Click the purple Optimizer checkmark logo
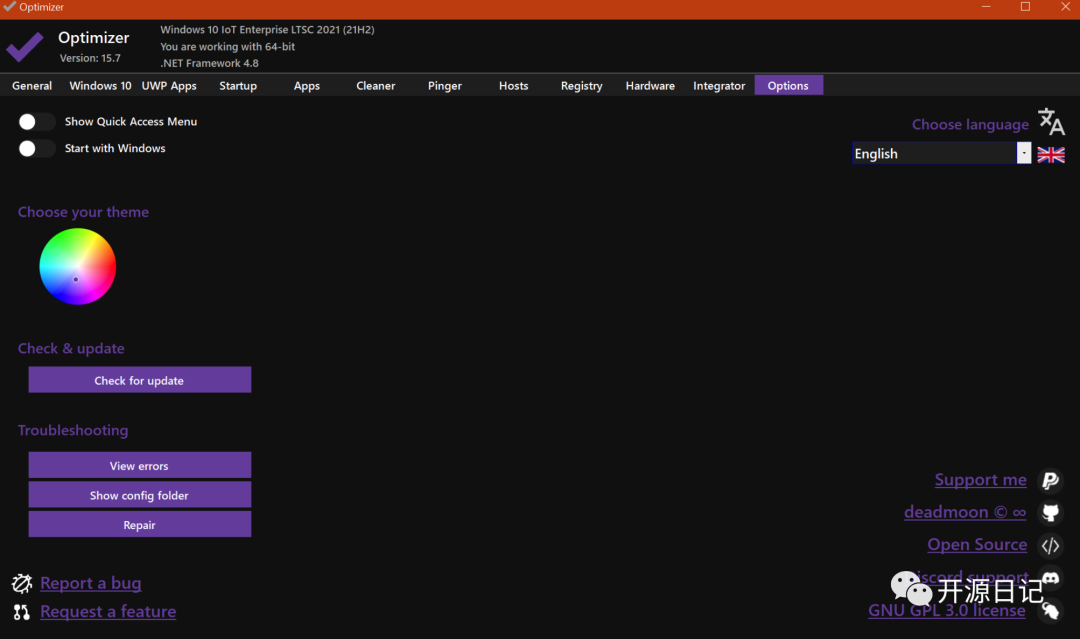This screenshot has height=639, width=1080. [25, 47]
